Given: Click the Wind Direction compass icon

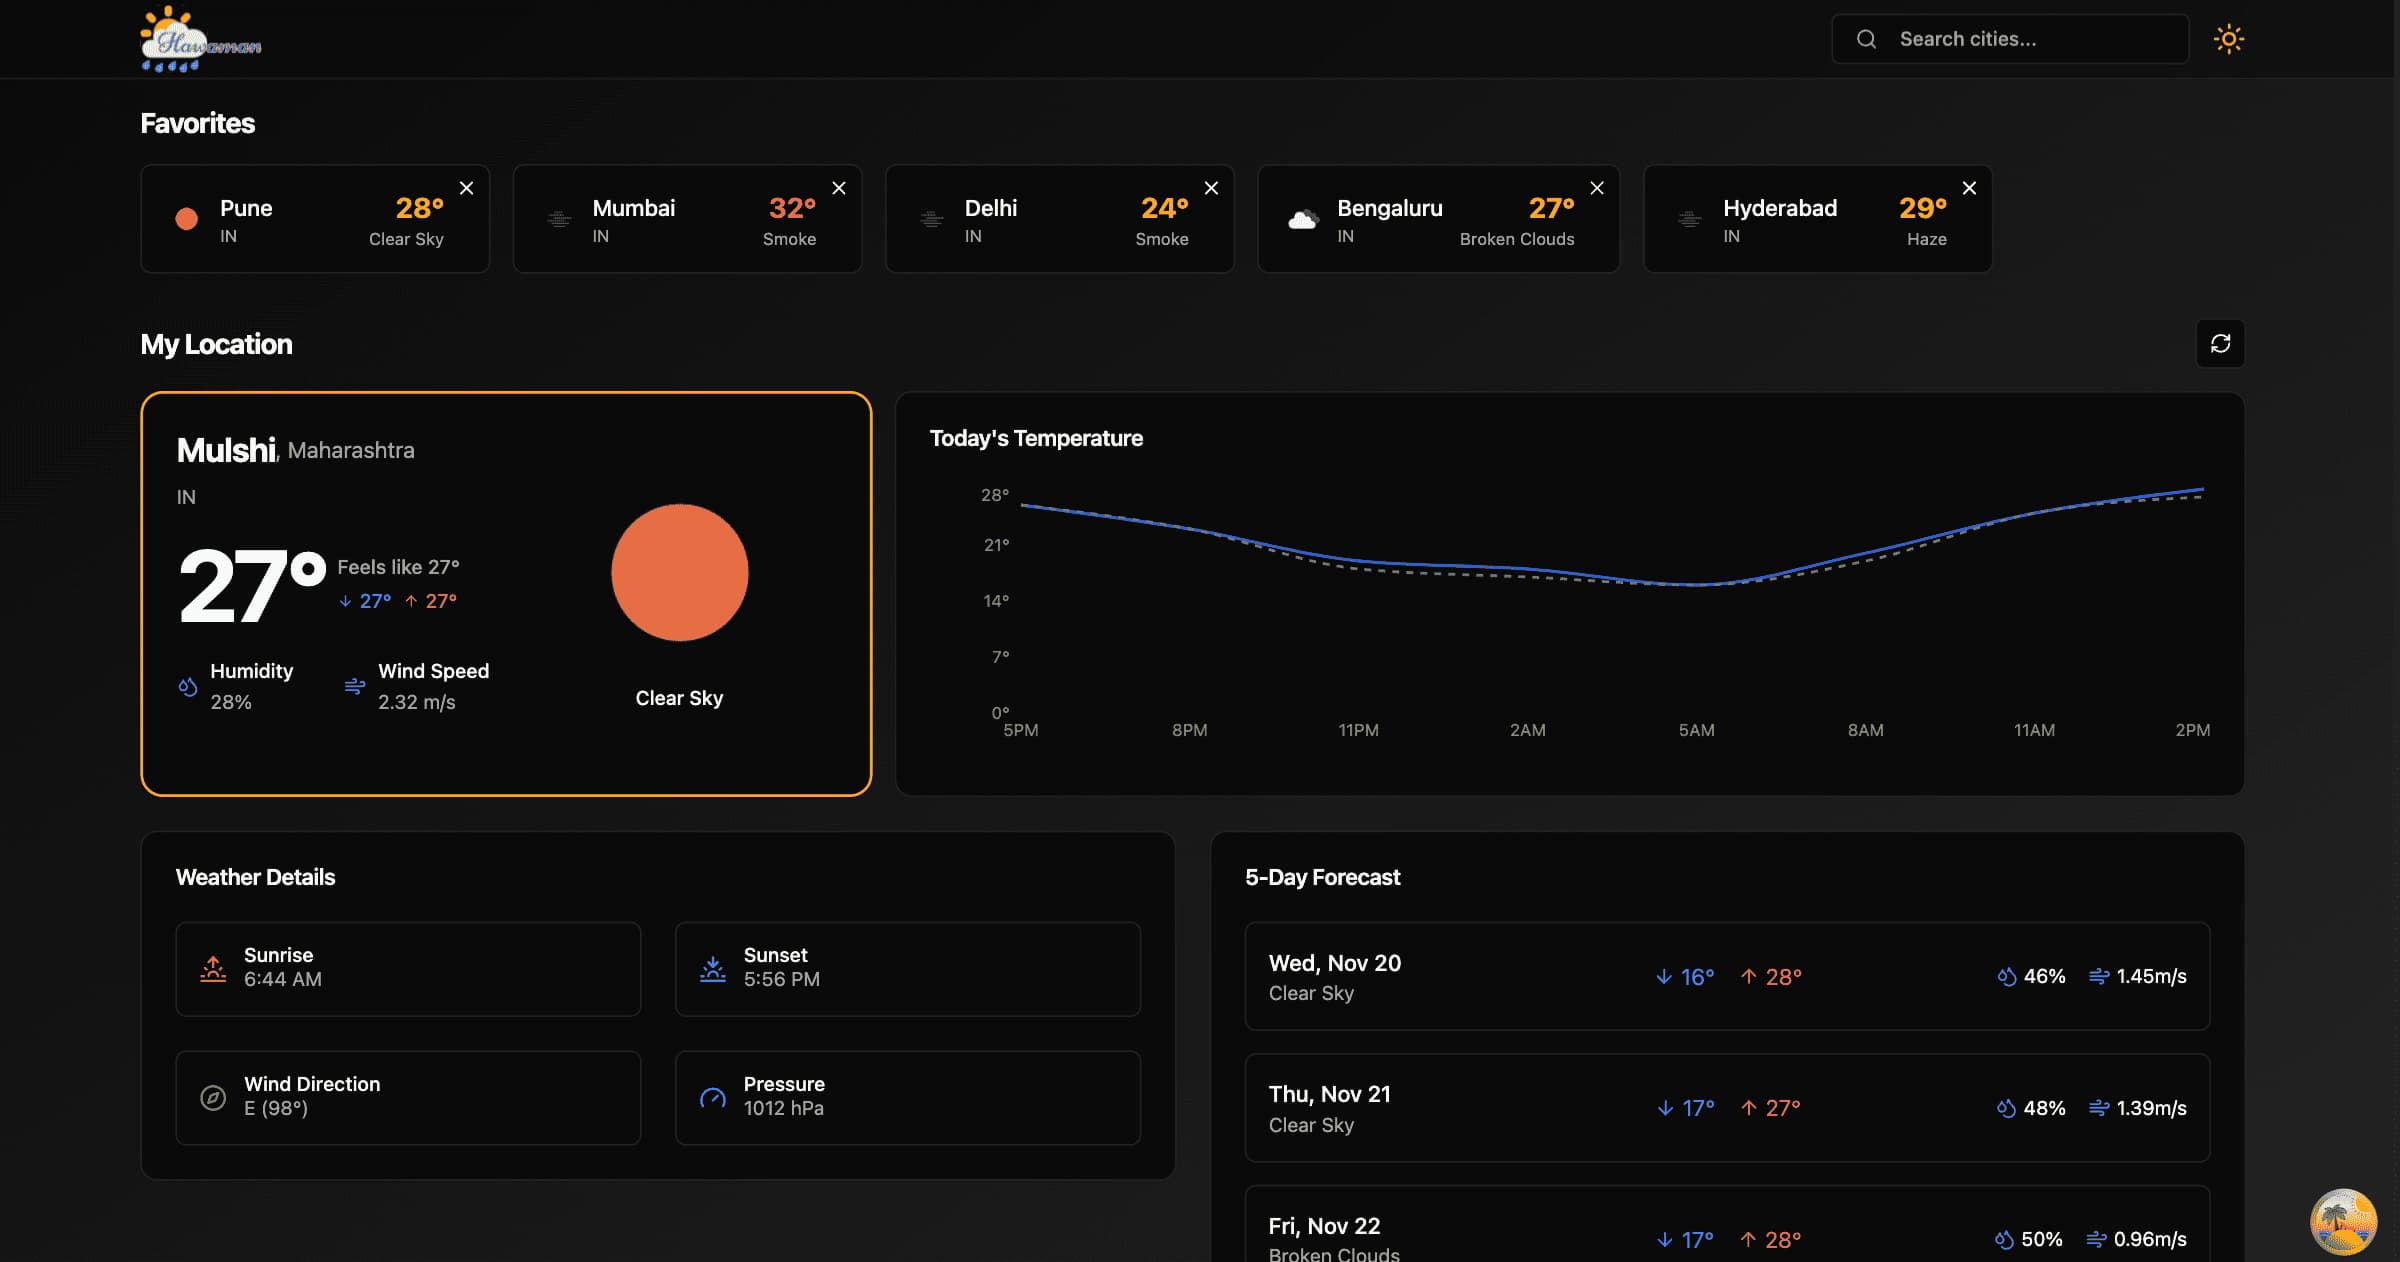Looking at the screenshot, I should [213, 1097].
